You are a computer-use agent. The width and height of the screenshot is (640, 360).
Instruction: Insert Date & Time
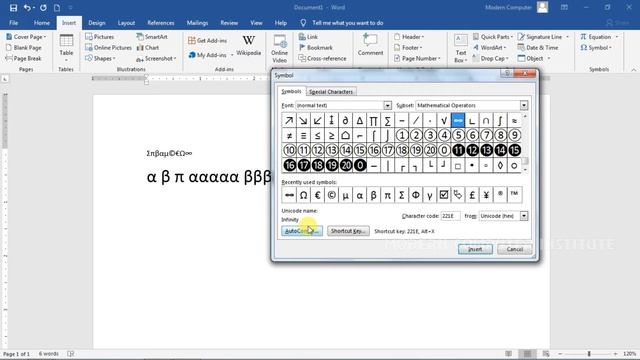(x=538, y=48)
